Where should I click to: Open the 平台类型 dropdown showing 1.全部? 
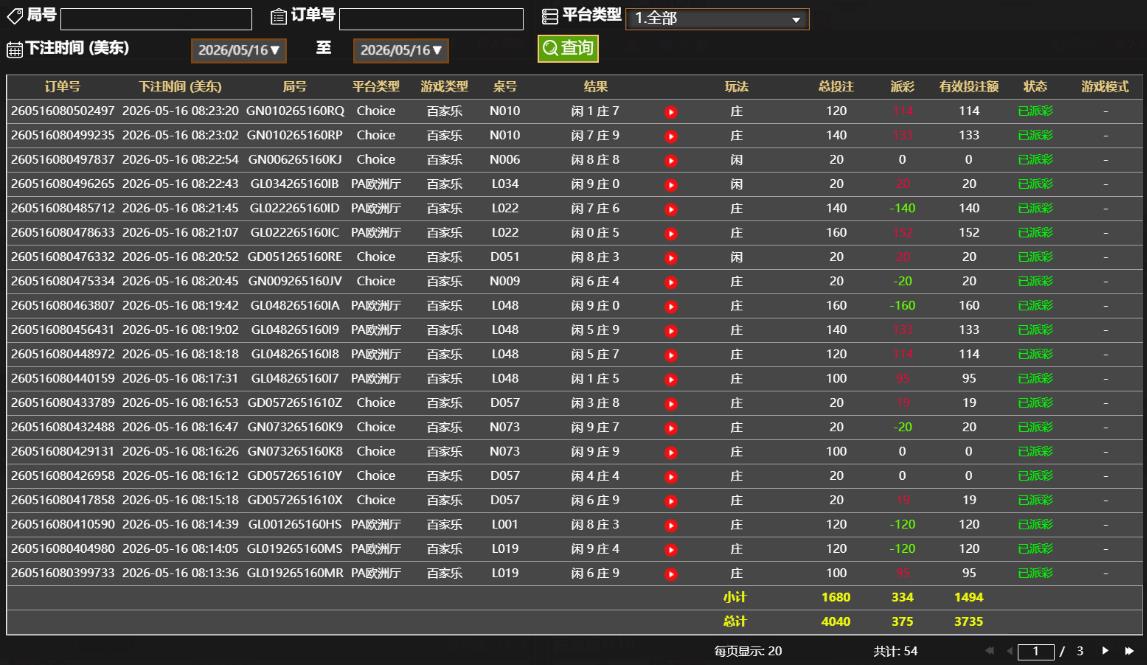[717, 18]
